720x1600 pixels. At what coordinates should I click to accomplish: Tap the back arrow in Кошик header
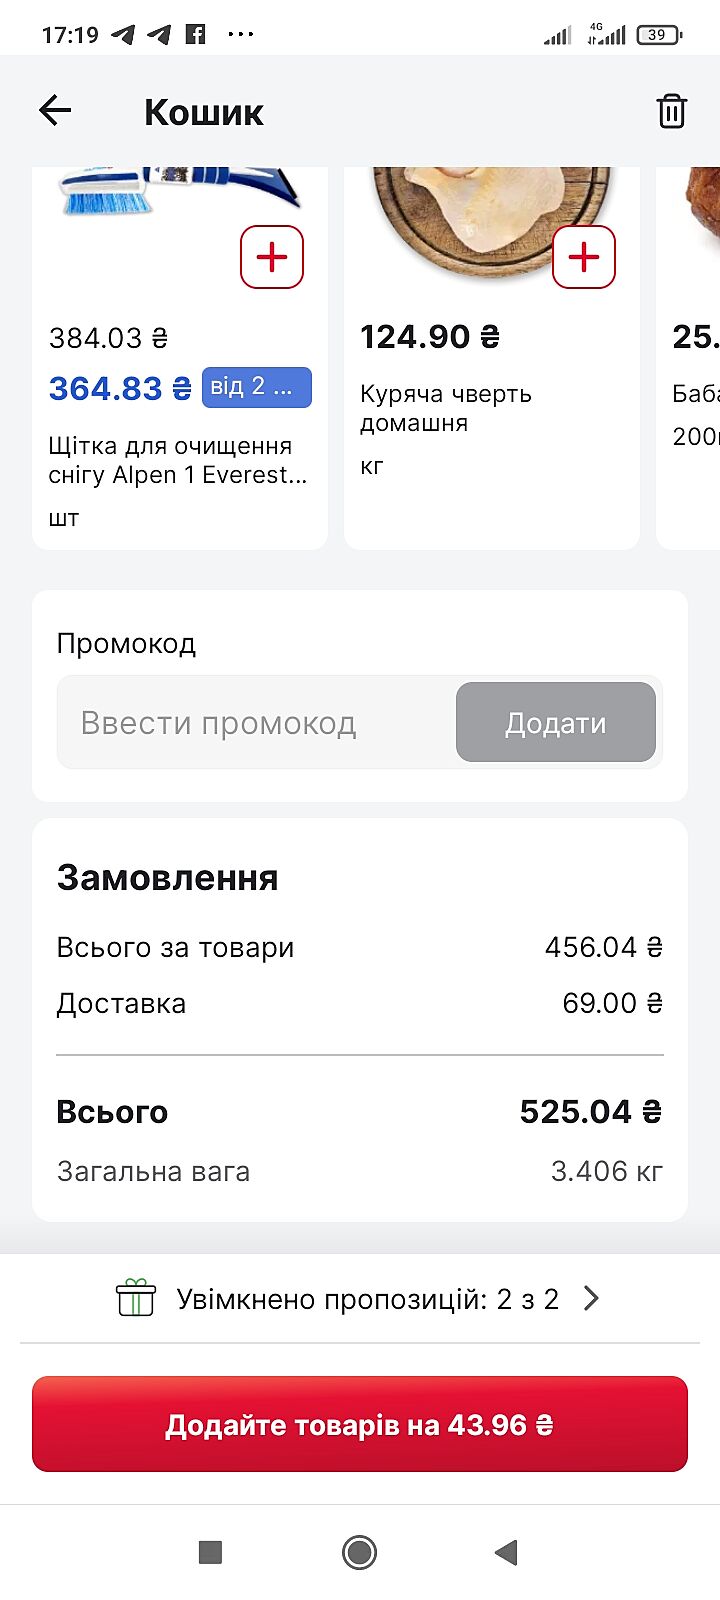click(x=56, y=111)
